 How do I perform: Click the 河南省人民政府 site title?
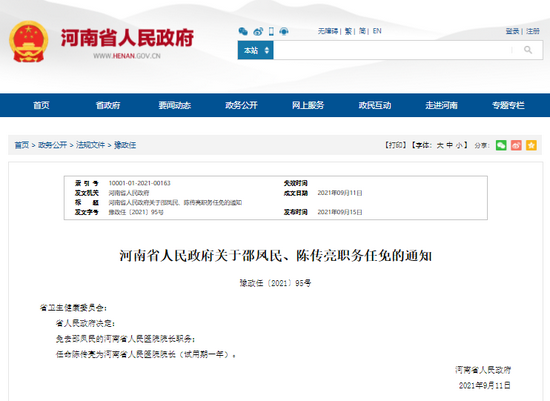point(127,38)
